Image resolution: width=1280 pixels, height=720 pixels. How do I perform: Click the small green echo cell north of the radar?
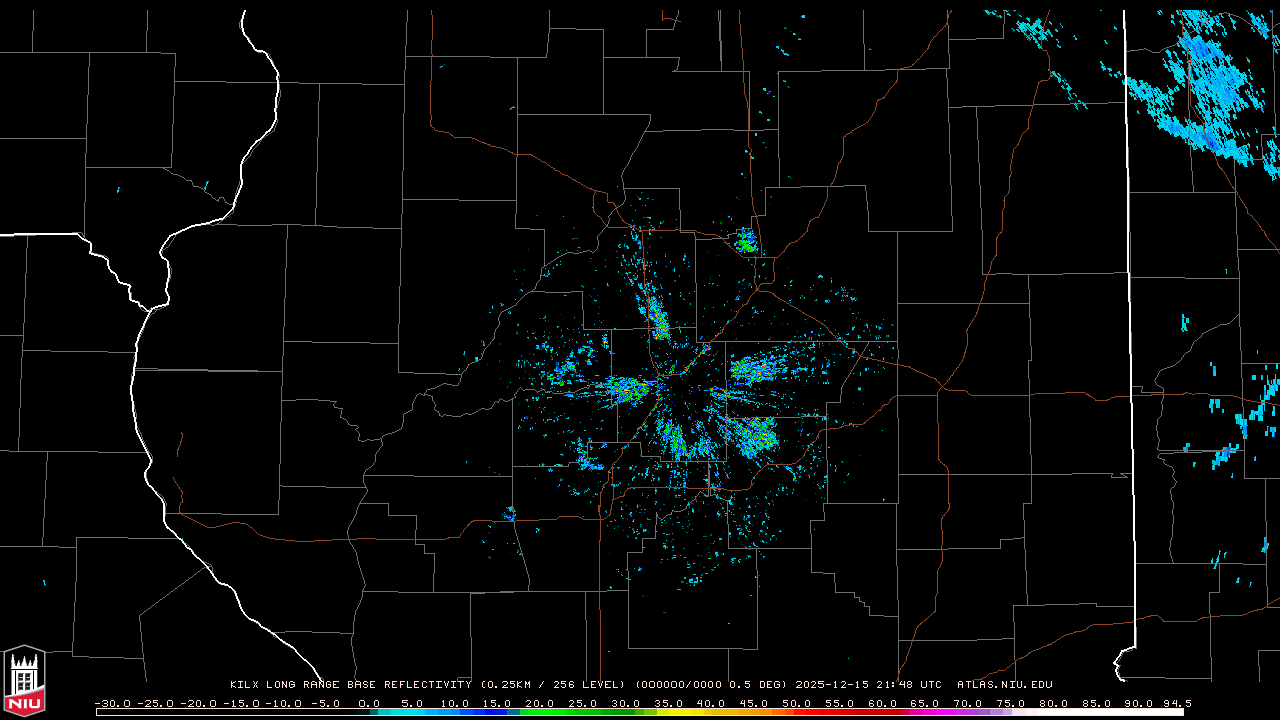tap(745, 241)
